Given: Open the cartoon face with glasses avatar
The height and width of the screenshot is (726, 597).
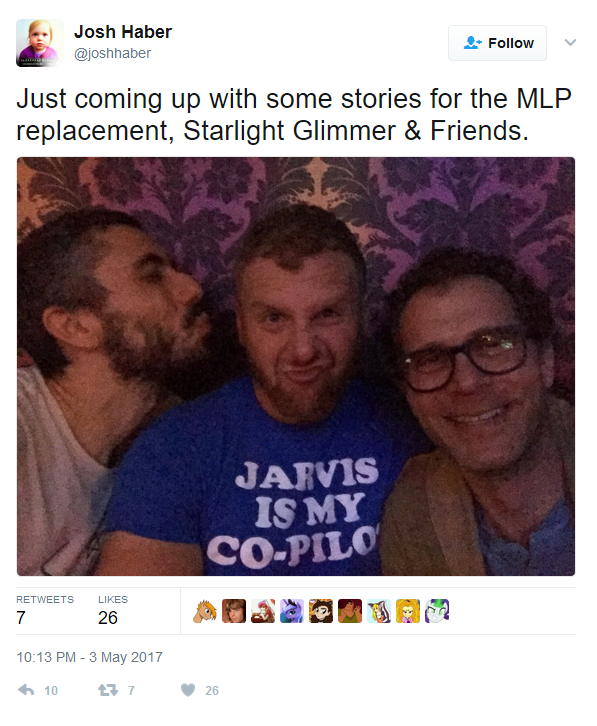Looking at the screenshot, I should 321,611.
